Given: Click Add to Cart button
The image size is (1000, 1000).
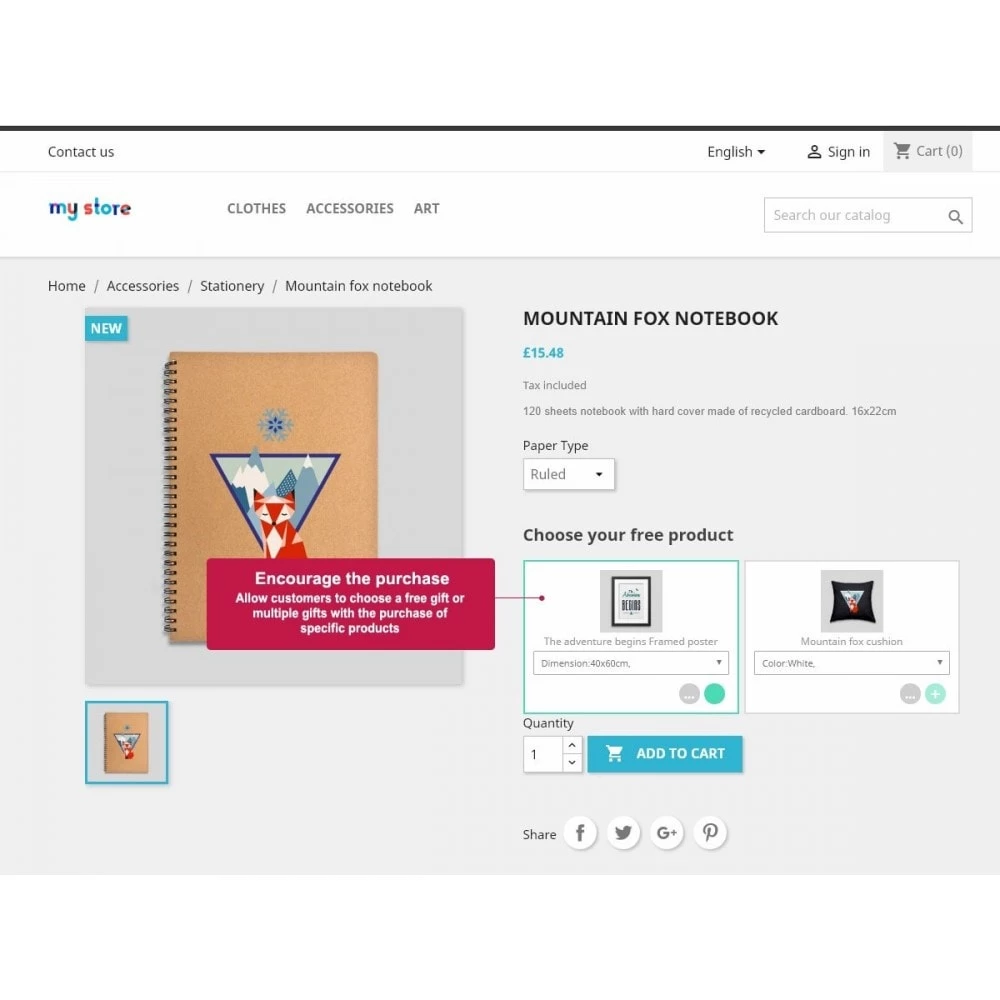Looking at the screenshot, I should (x=665, y=754).
